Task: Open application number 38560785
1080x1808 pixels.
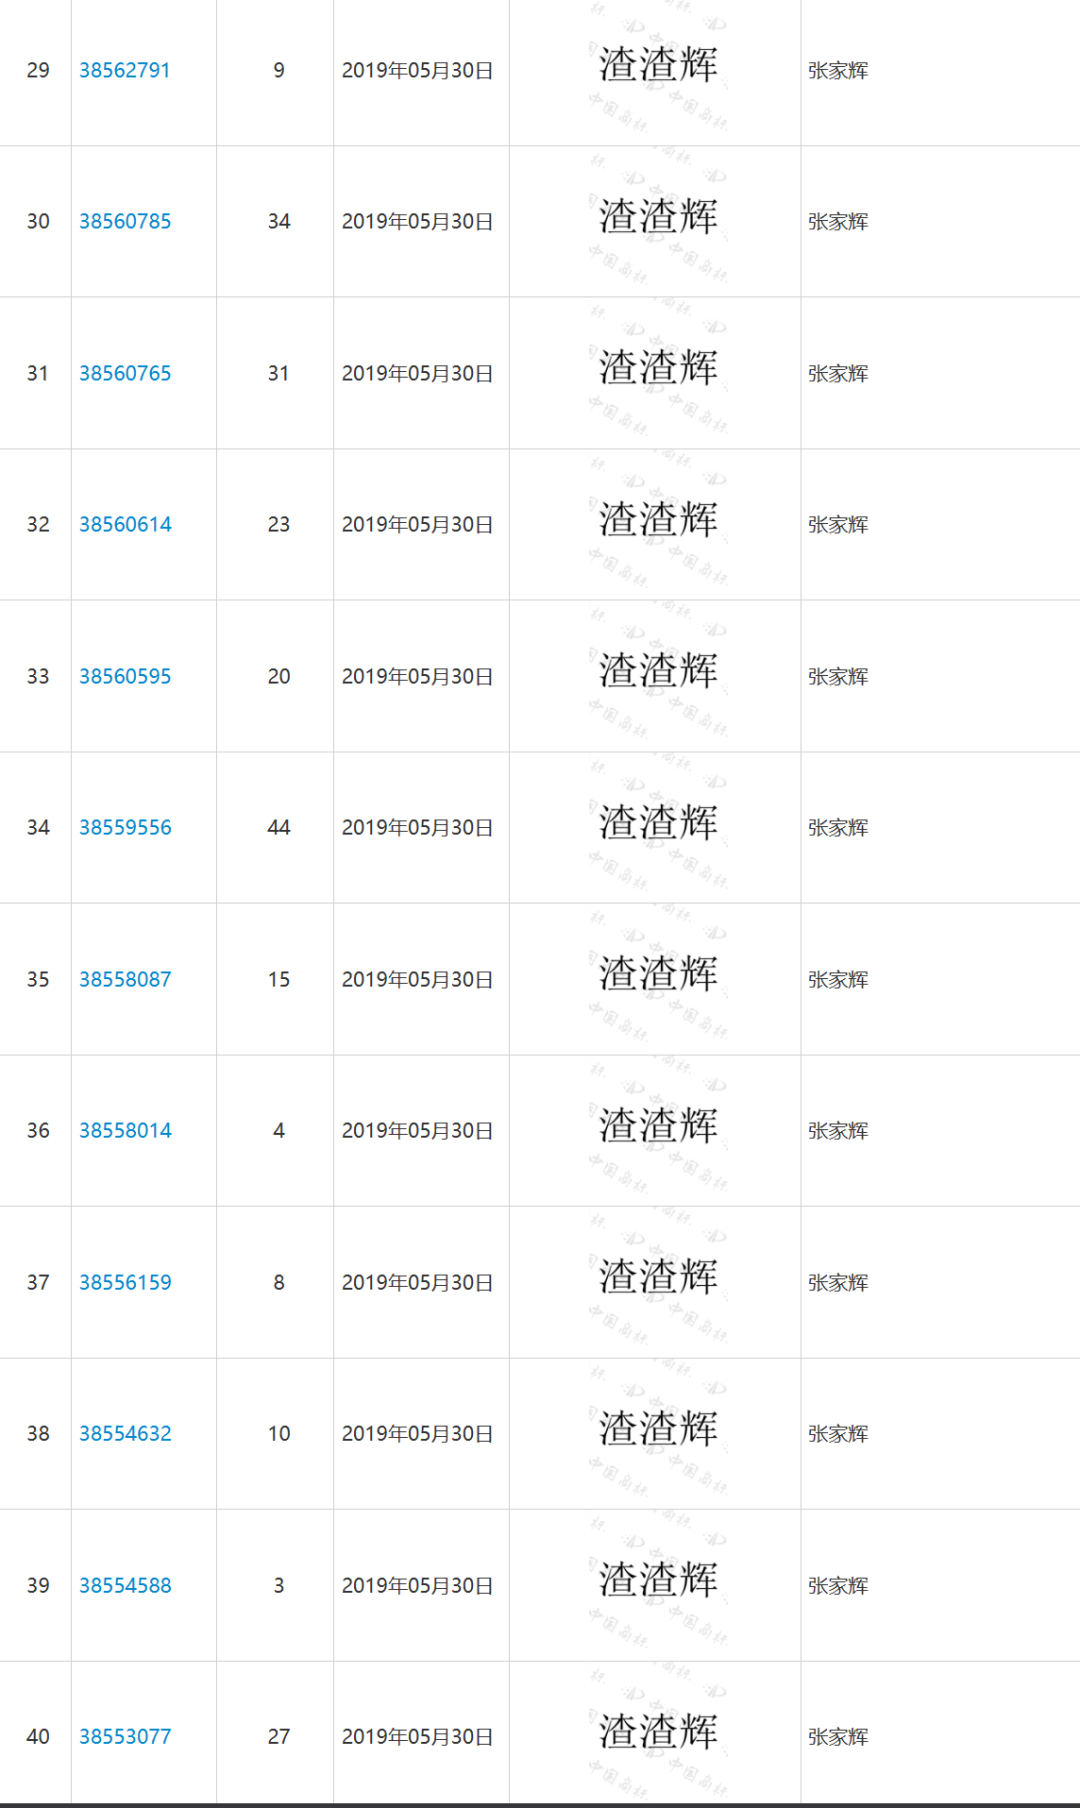Action: tap(125, 221)
